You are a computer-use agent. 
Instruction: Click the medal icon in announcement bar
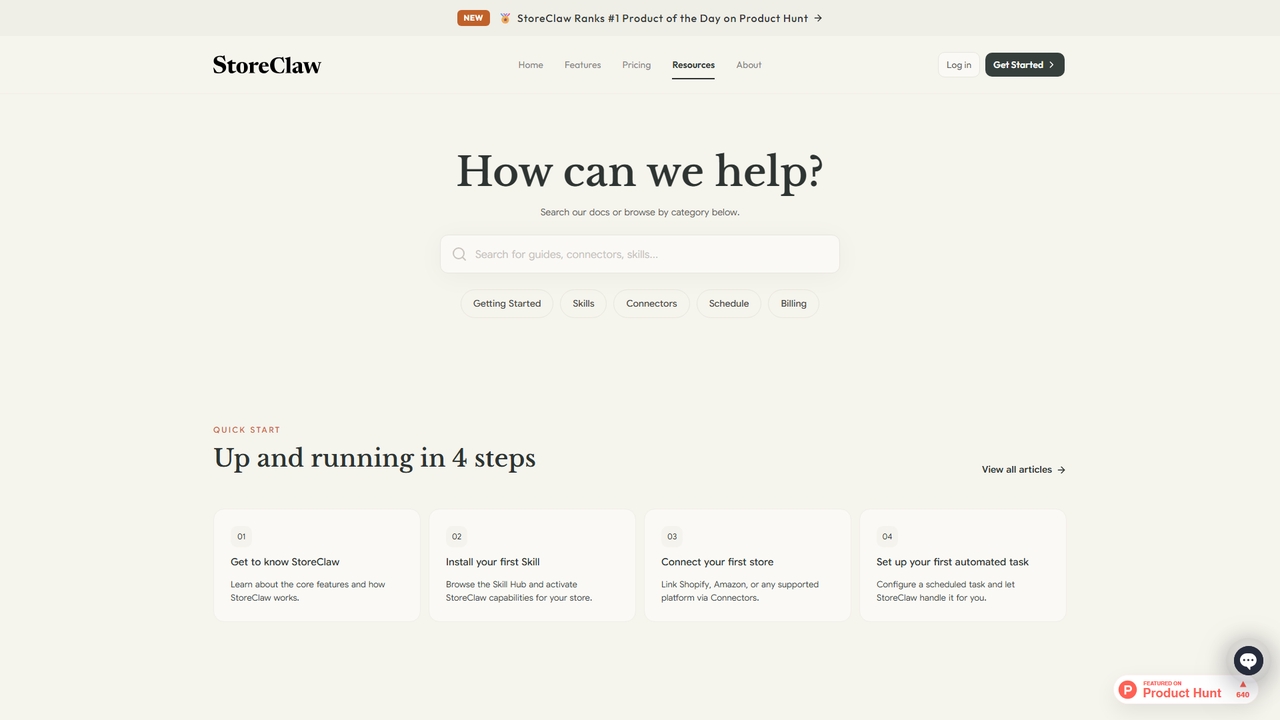pyautogui.click(x=505, y=18)
